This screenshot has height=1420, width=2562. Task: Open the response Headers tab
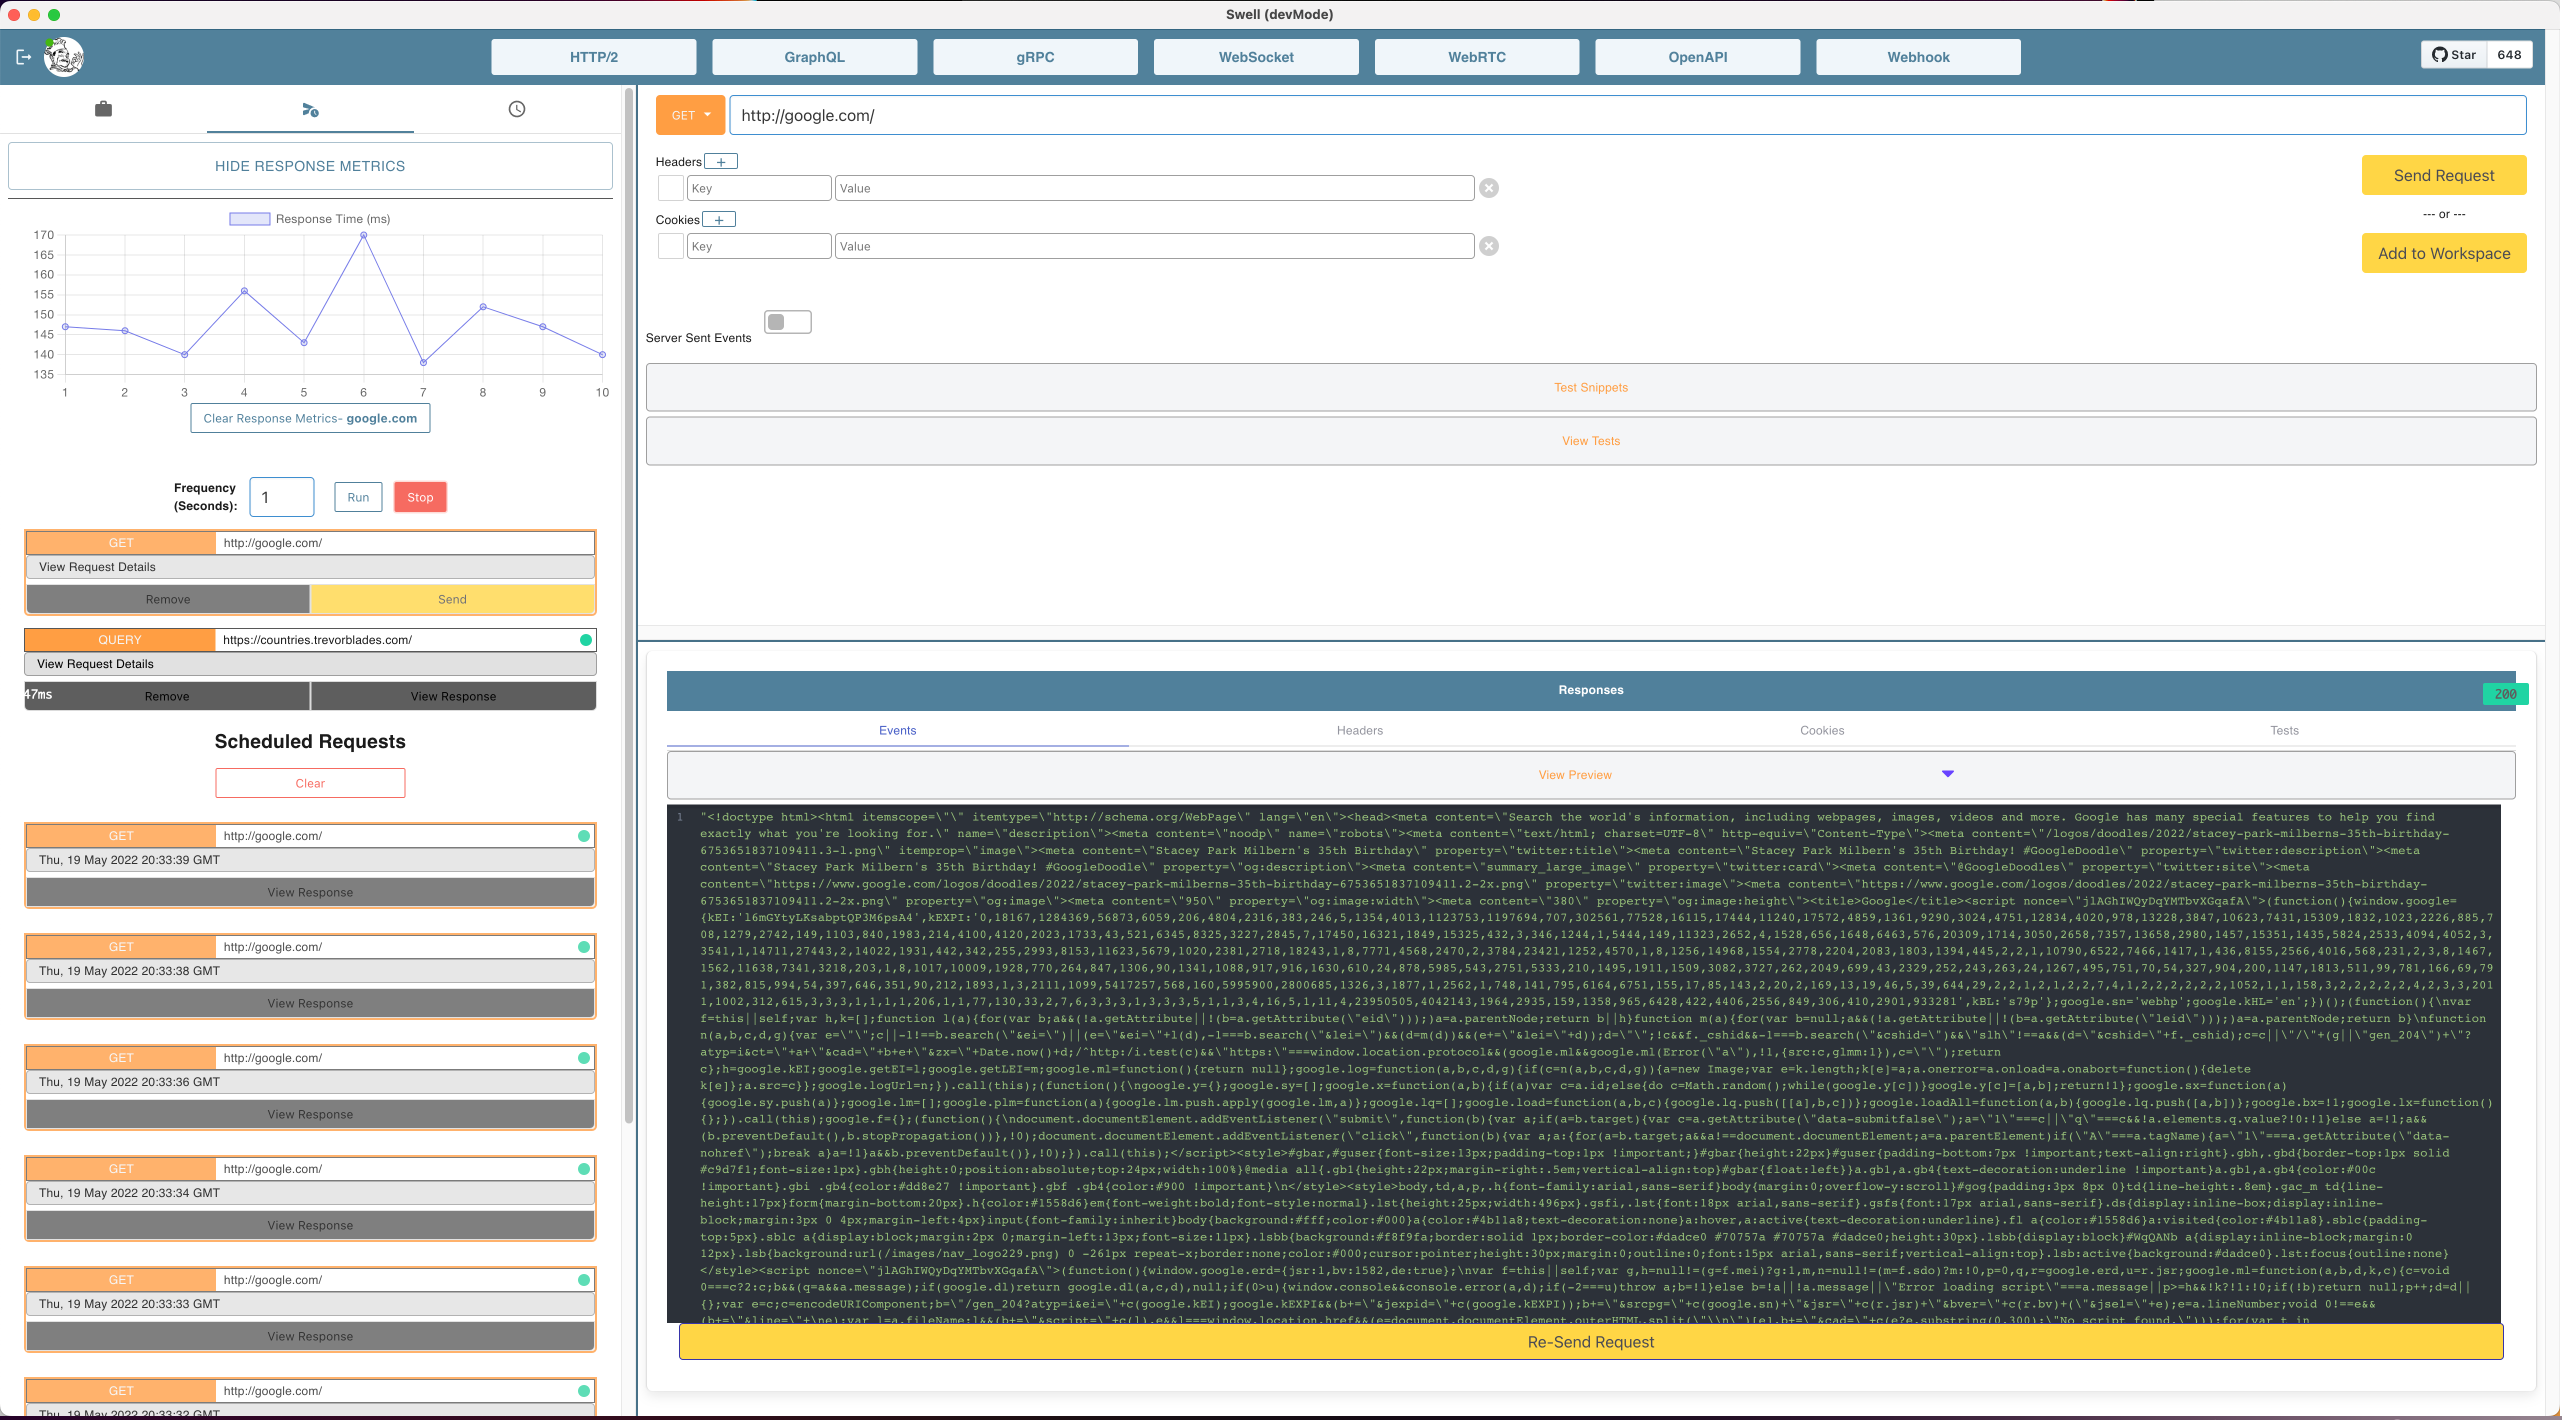click(x=1359, y=731)
